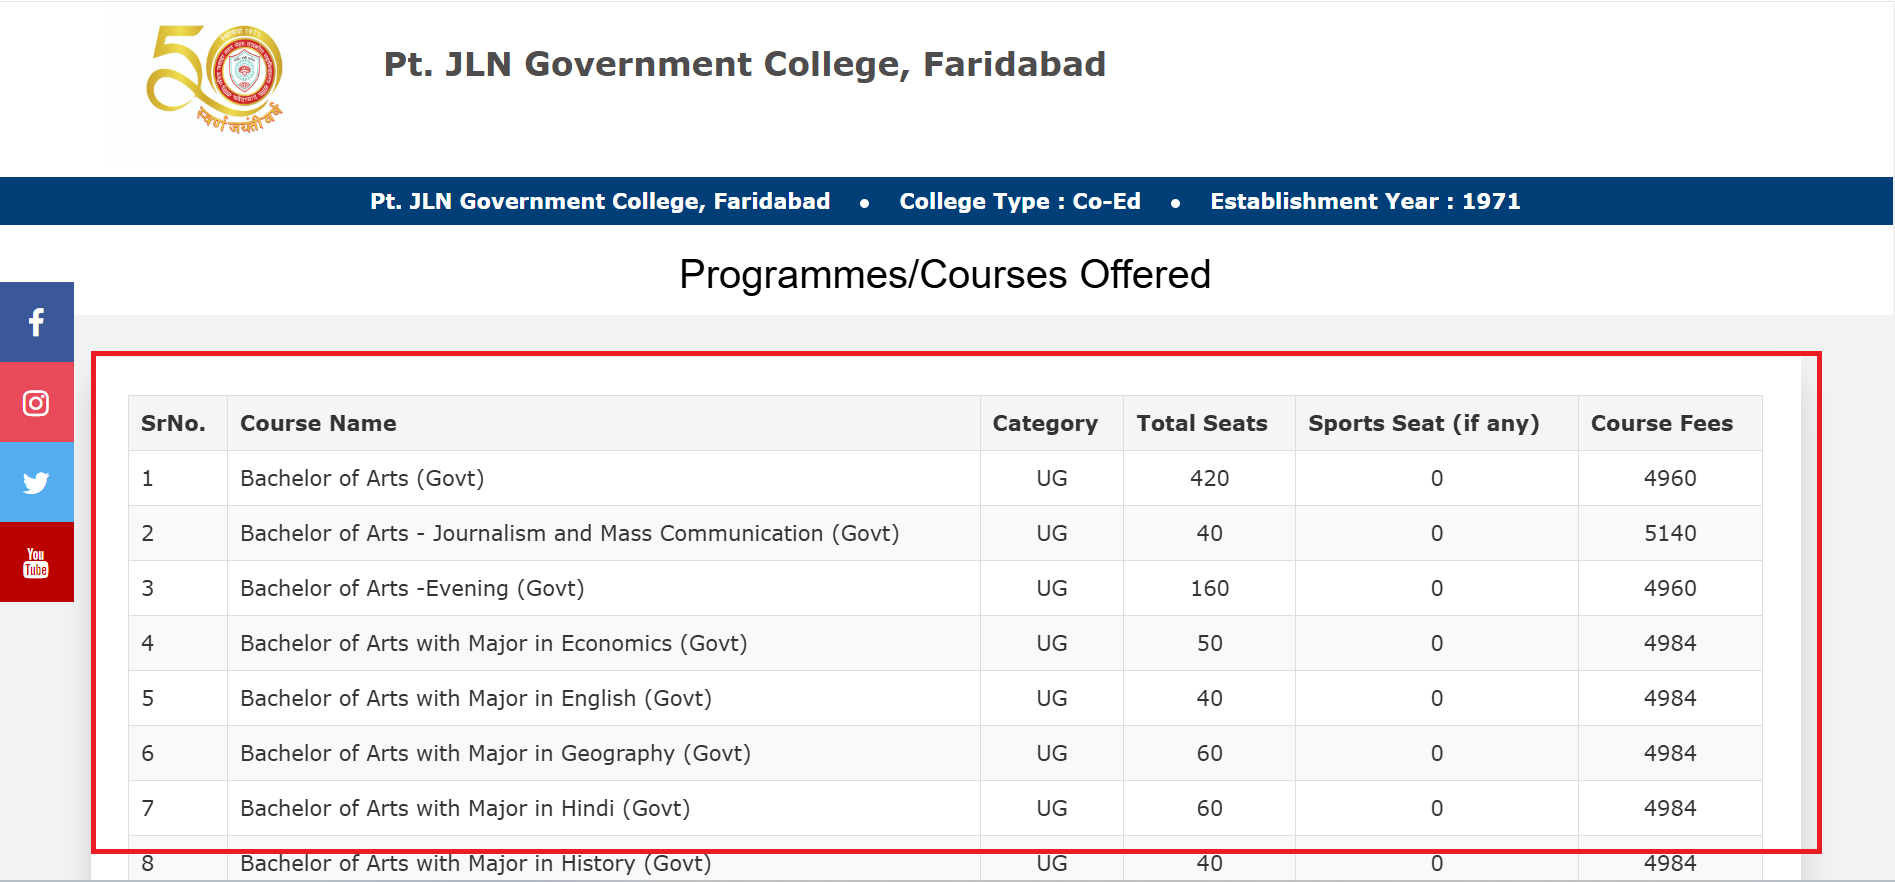This screenshot has height=882, width=1895.
Task: Click the Sports Seat (if any) column header
Action: tap(1423, 423)
